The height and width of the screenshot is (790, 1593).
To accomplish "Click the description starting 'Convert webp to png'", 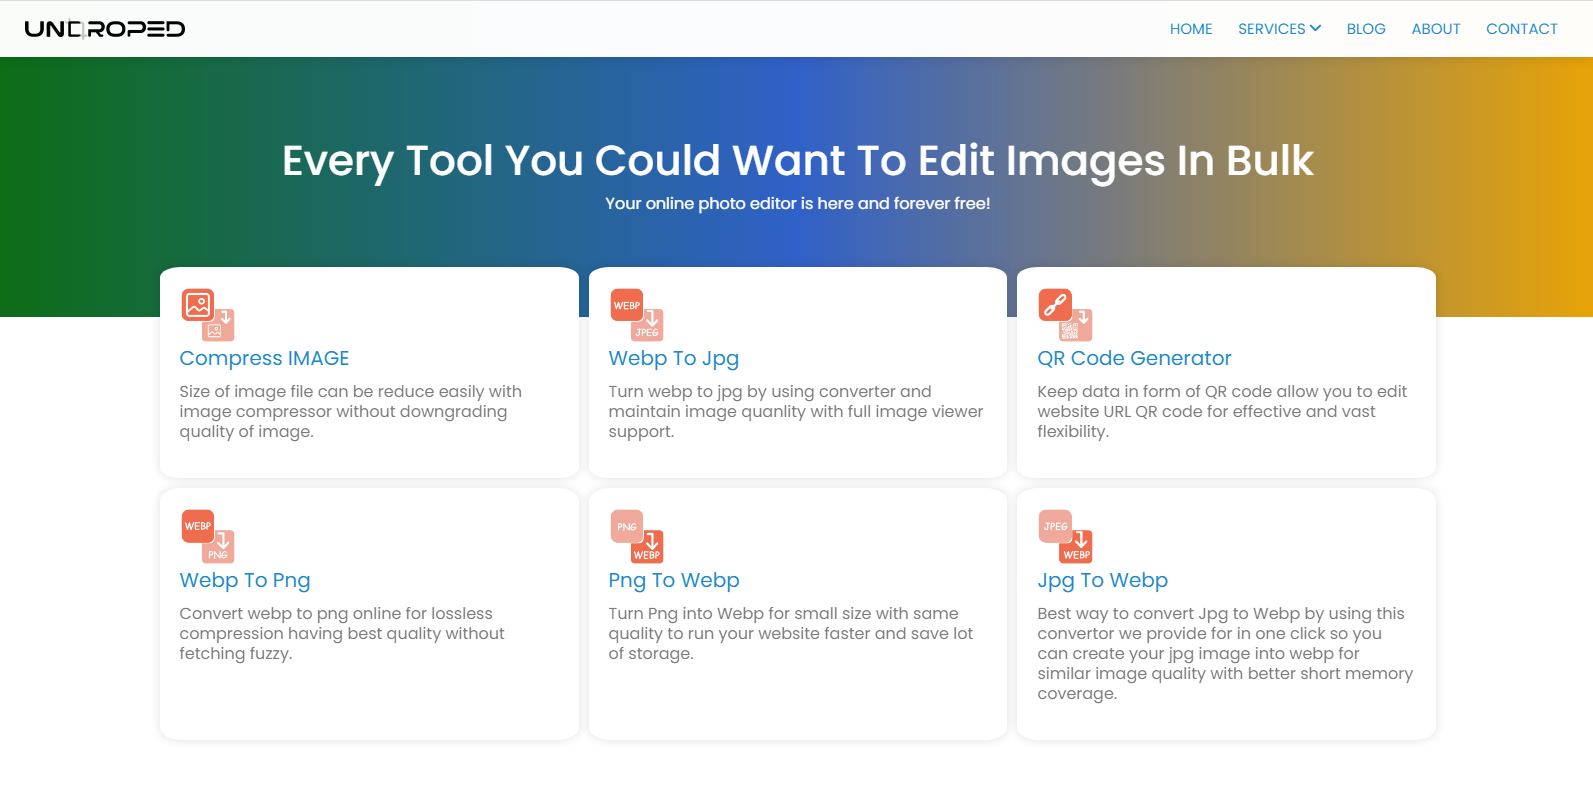I will click(342, 634).
